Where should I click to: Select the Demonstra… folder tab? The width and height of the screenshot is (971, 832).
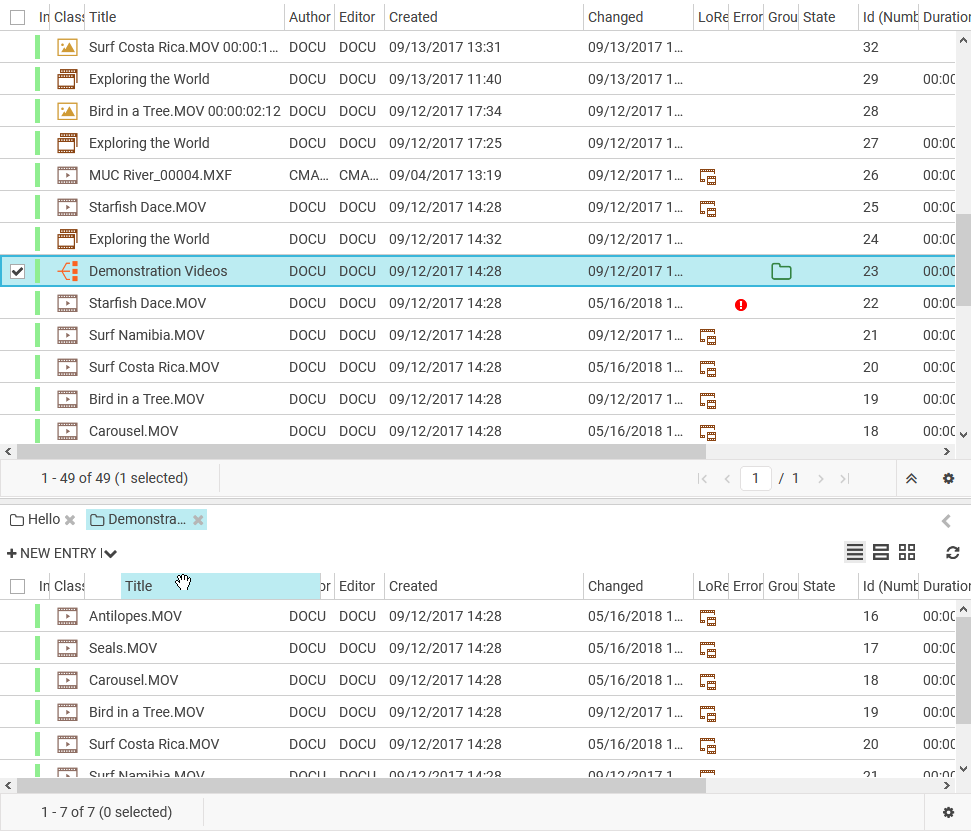pyautogui.click(x=138, y=520)
